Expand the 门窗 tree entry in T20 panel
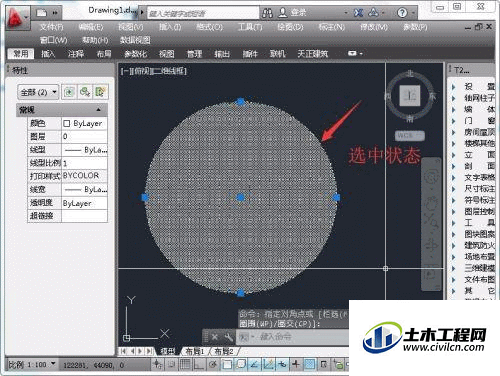The height and width of the screenshot is (376, 500). pyautogui.click(x=453, y=121)
